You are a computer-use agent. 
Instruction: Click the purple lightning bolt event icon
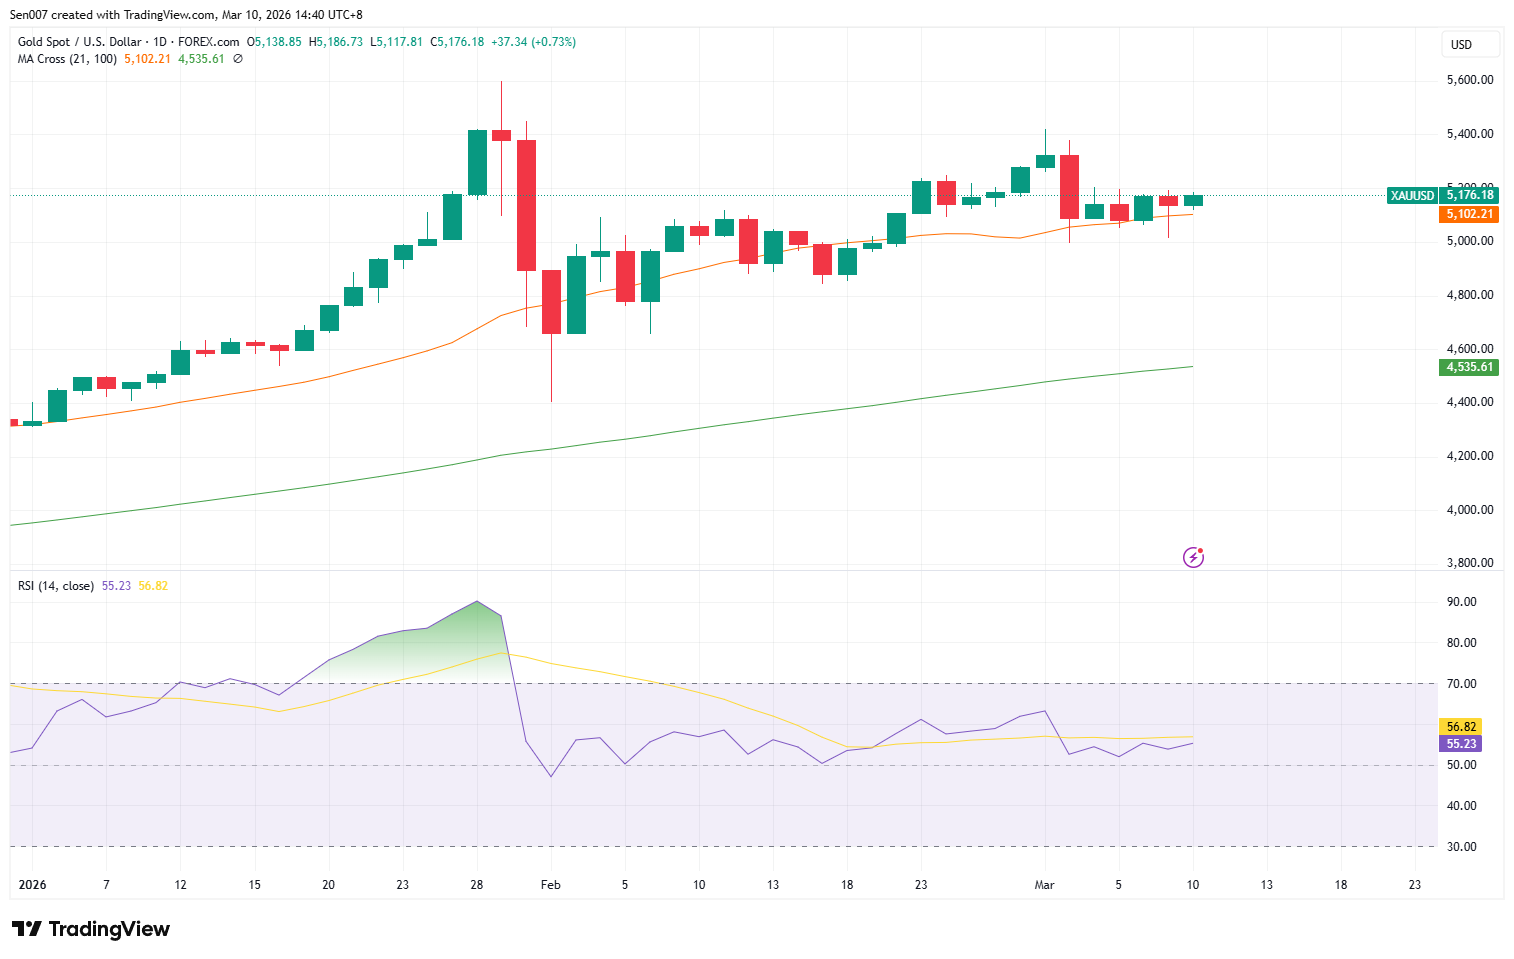1193,557
